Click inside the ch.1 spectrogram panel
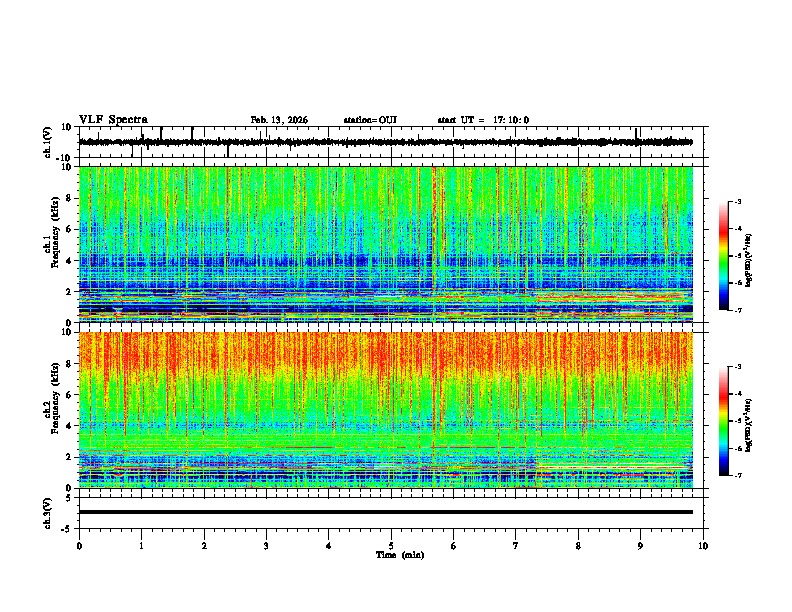The width and height of the screenshot is (792, 612). tap(385, 244)
